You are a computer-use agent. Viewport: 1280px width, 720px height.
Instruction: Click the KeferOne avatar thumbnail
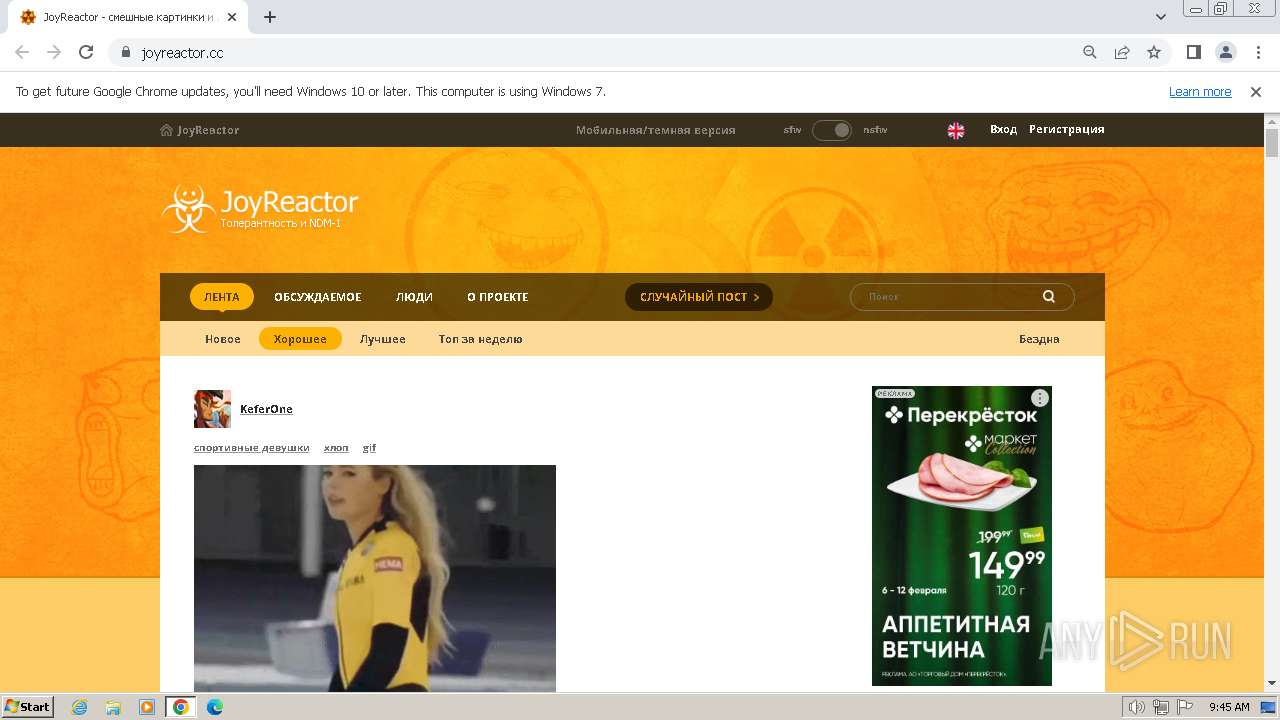(x=212, y=409)
